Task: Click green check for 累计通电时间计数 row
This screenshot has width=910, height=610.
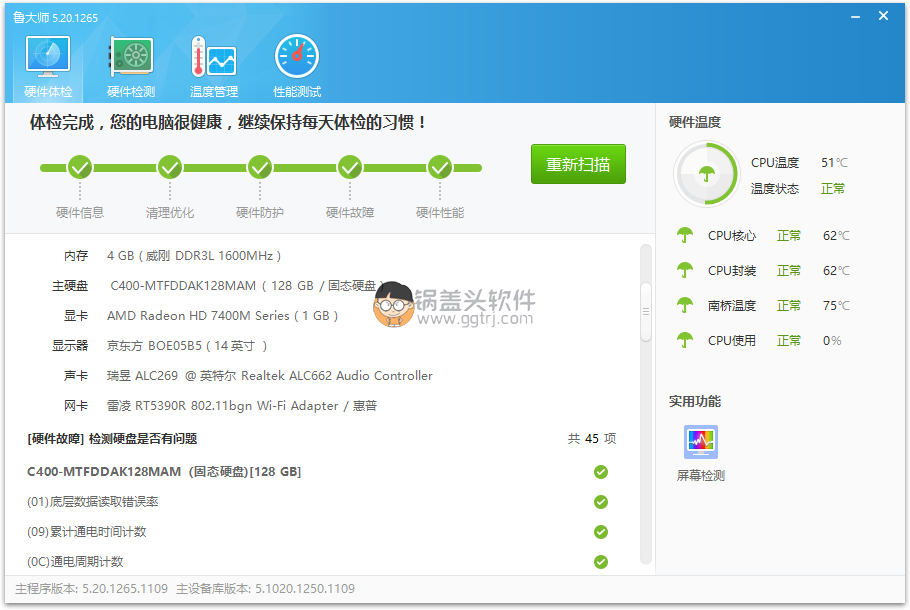Action: click(x=601, y=532)
